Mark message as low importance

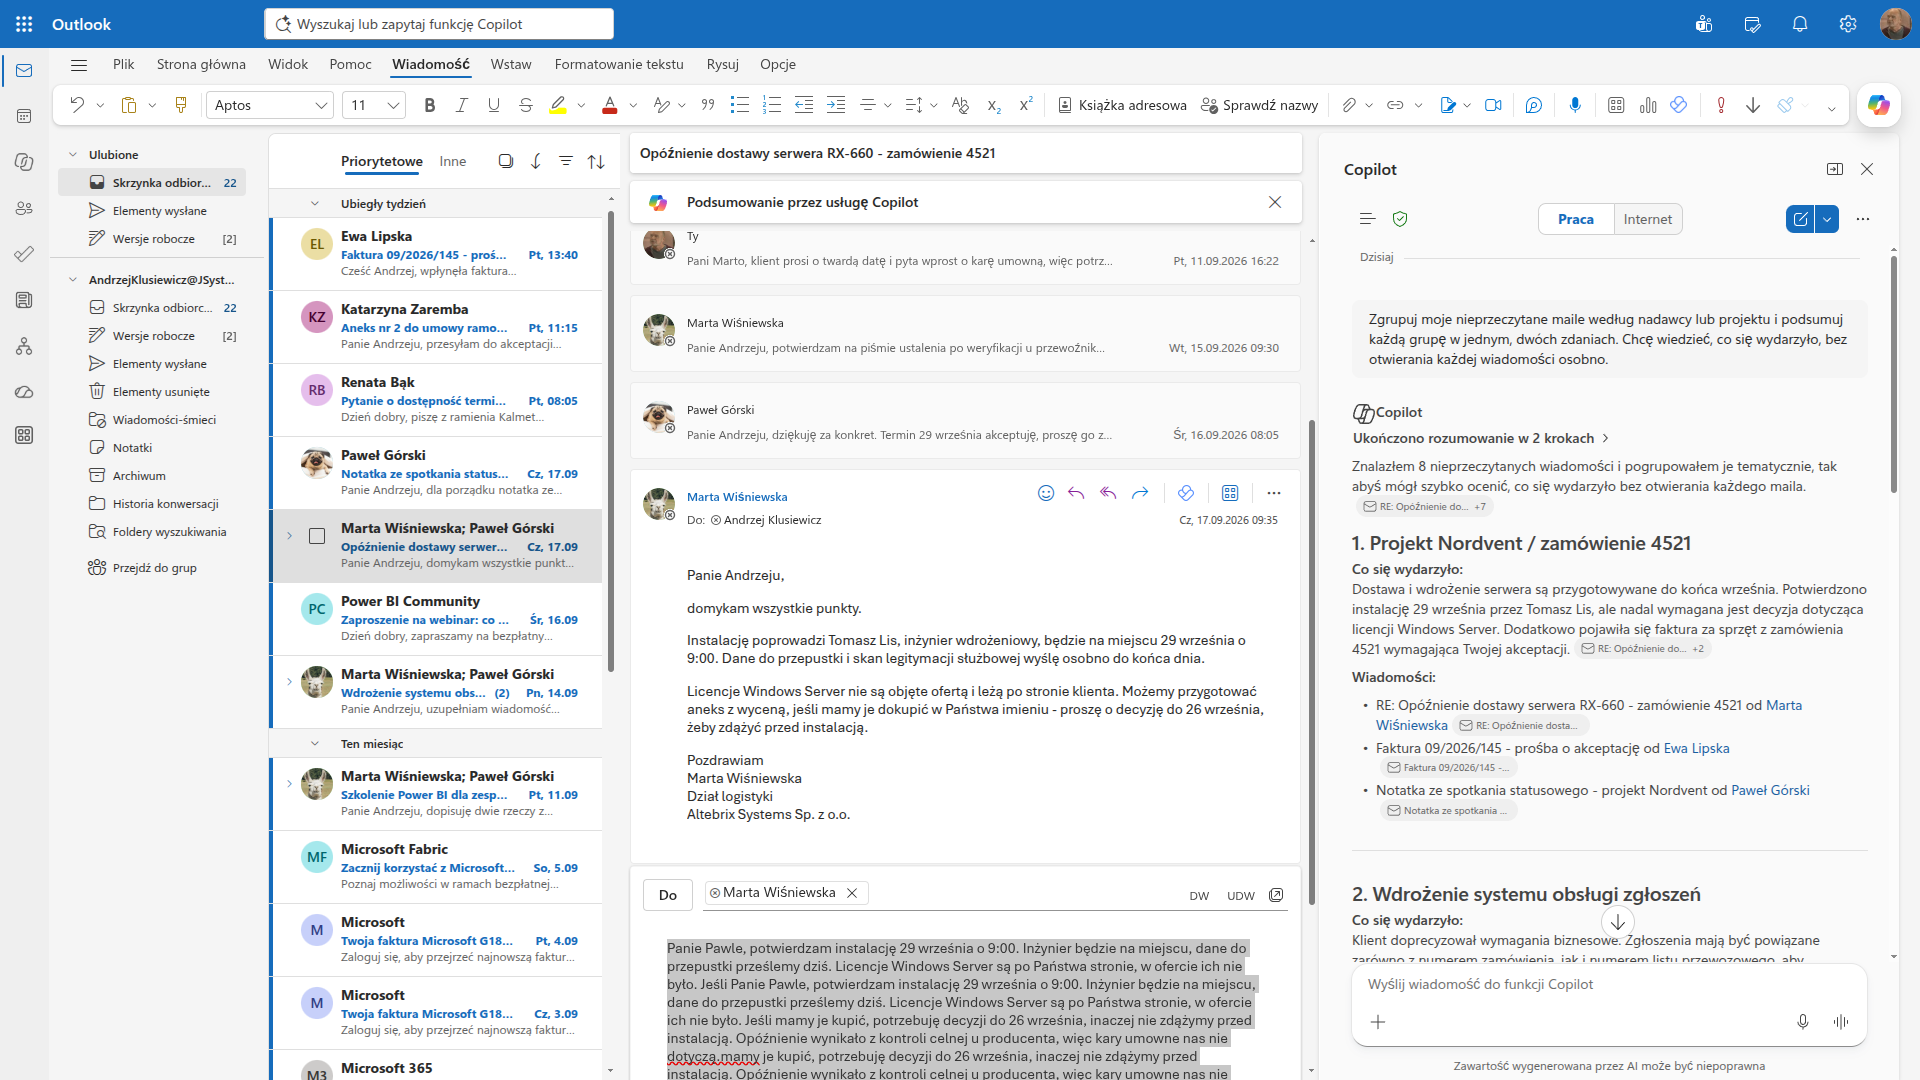(x=1753, y=105)
